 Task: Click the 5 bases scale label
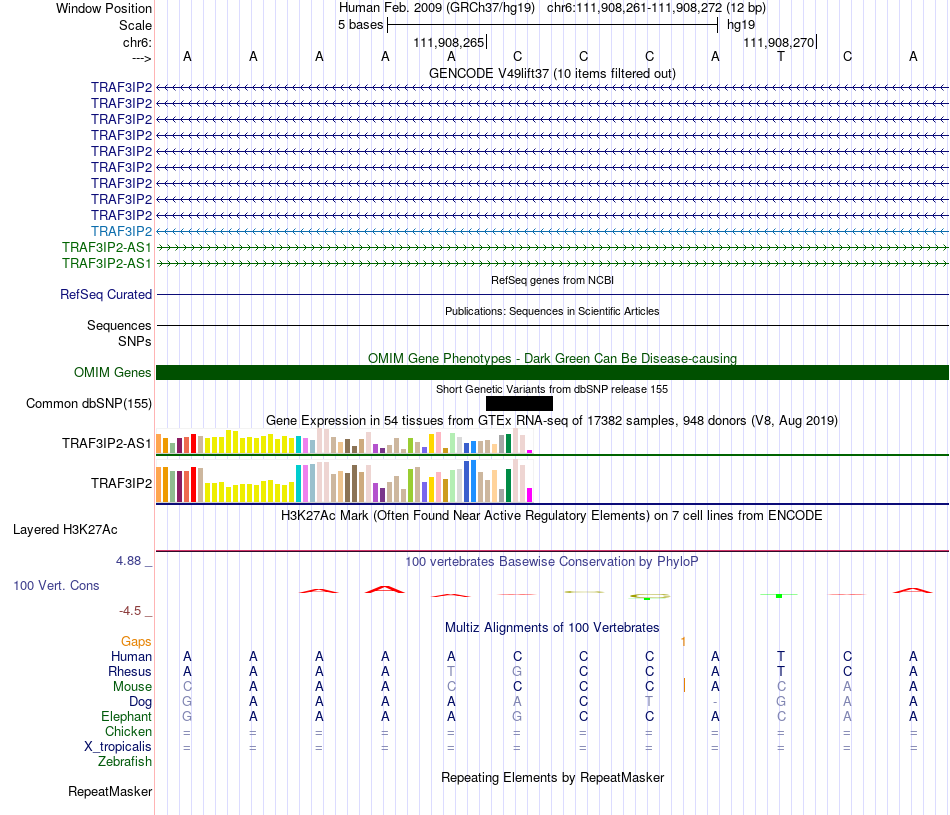coord(360,25)
